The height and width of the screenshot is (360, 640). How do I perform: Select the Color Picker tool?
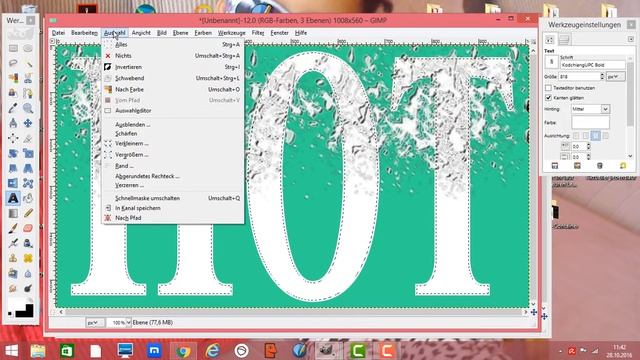tap(13, 108)
